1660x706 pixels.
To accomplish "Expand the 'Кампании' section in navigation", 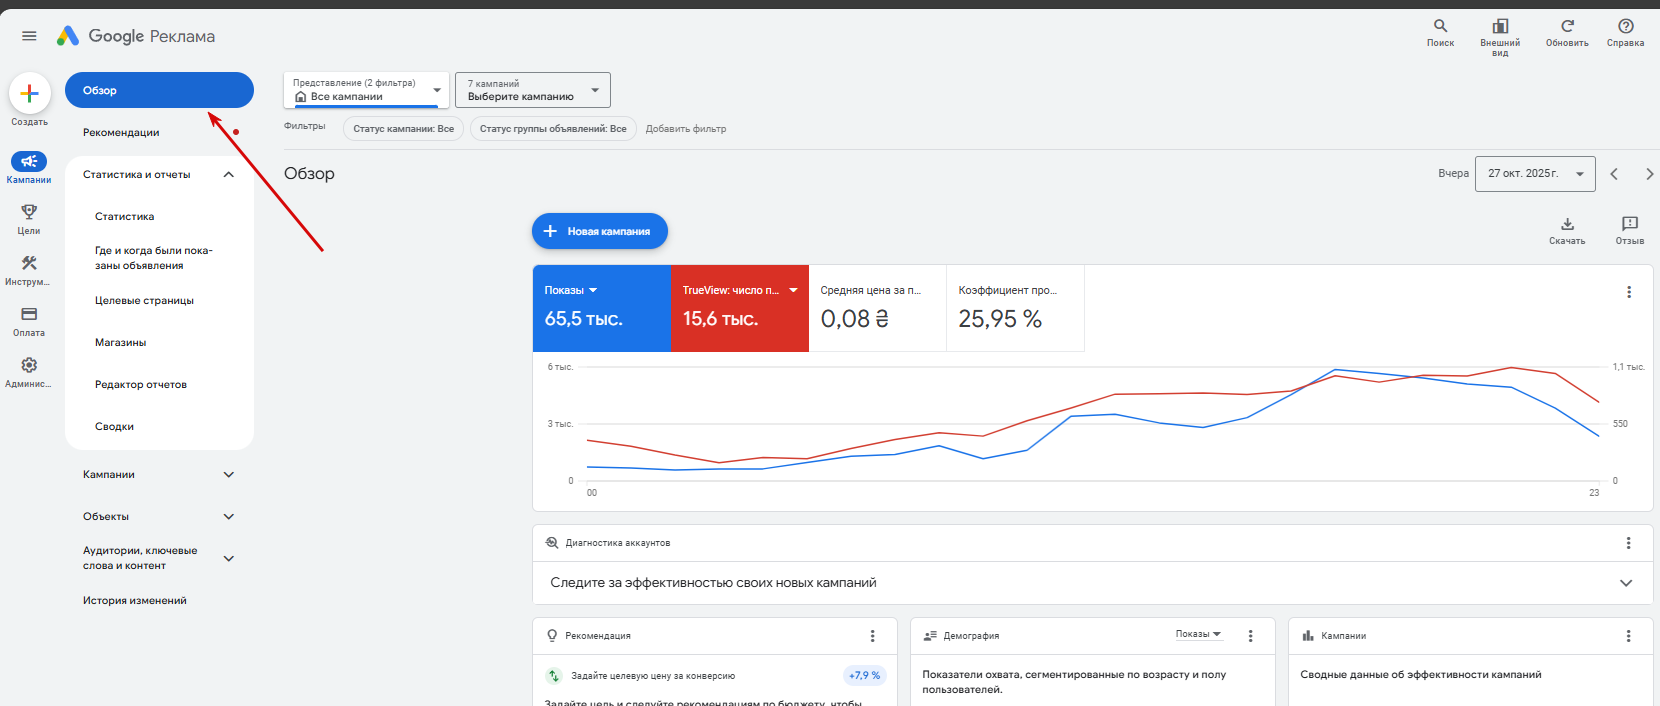I will tap(228, 475).
